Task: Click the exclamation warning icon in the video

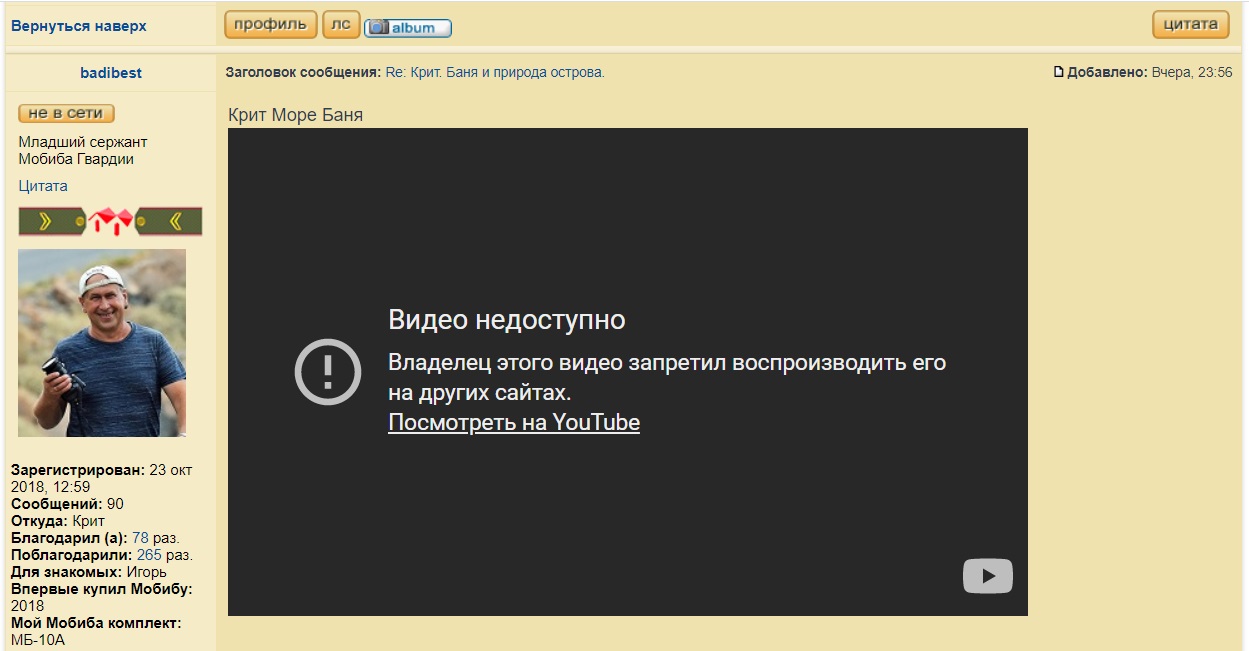Action: [x=327, y=372]
